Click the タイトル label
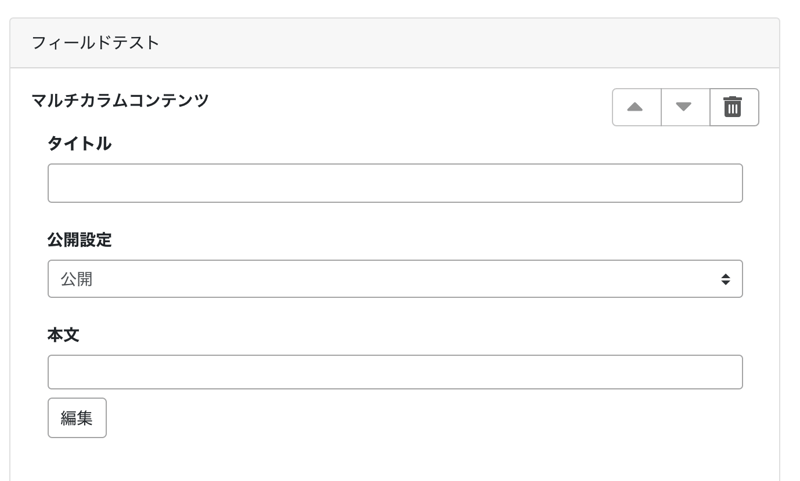The height and width of the screenshot is (481, 800). click(x=79, y=144)
